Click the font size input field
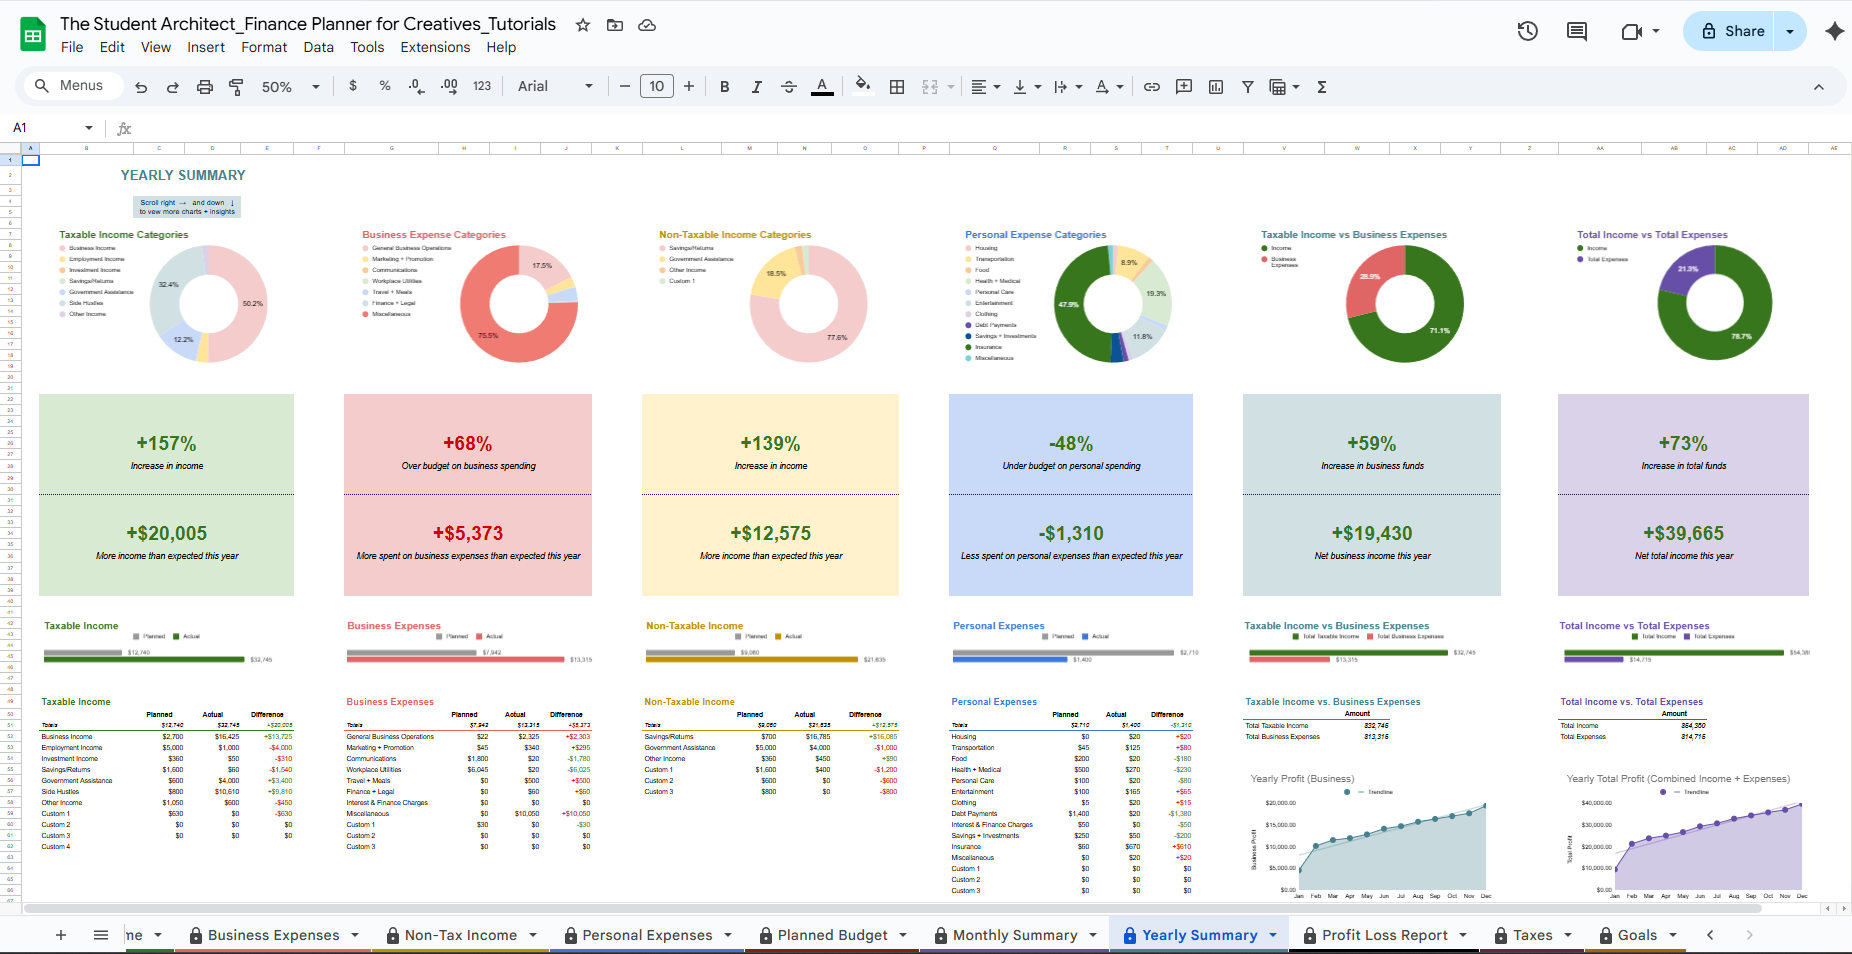Viewport: 1852px width, 954px height. 657,87
